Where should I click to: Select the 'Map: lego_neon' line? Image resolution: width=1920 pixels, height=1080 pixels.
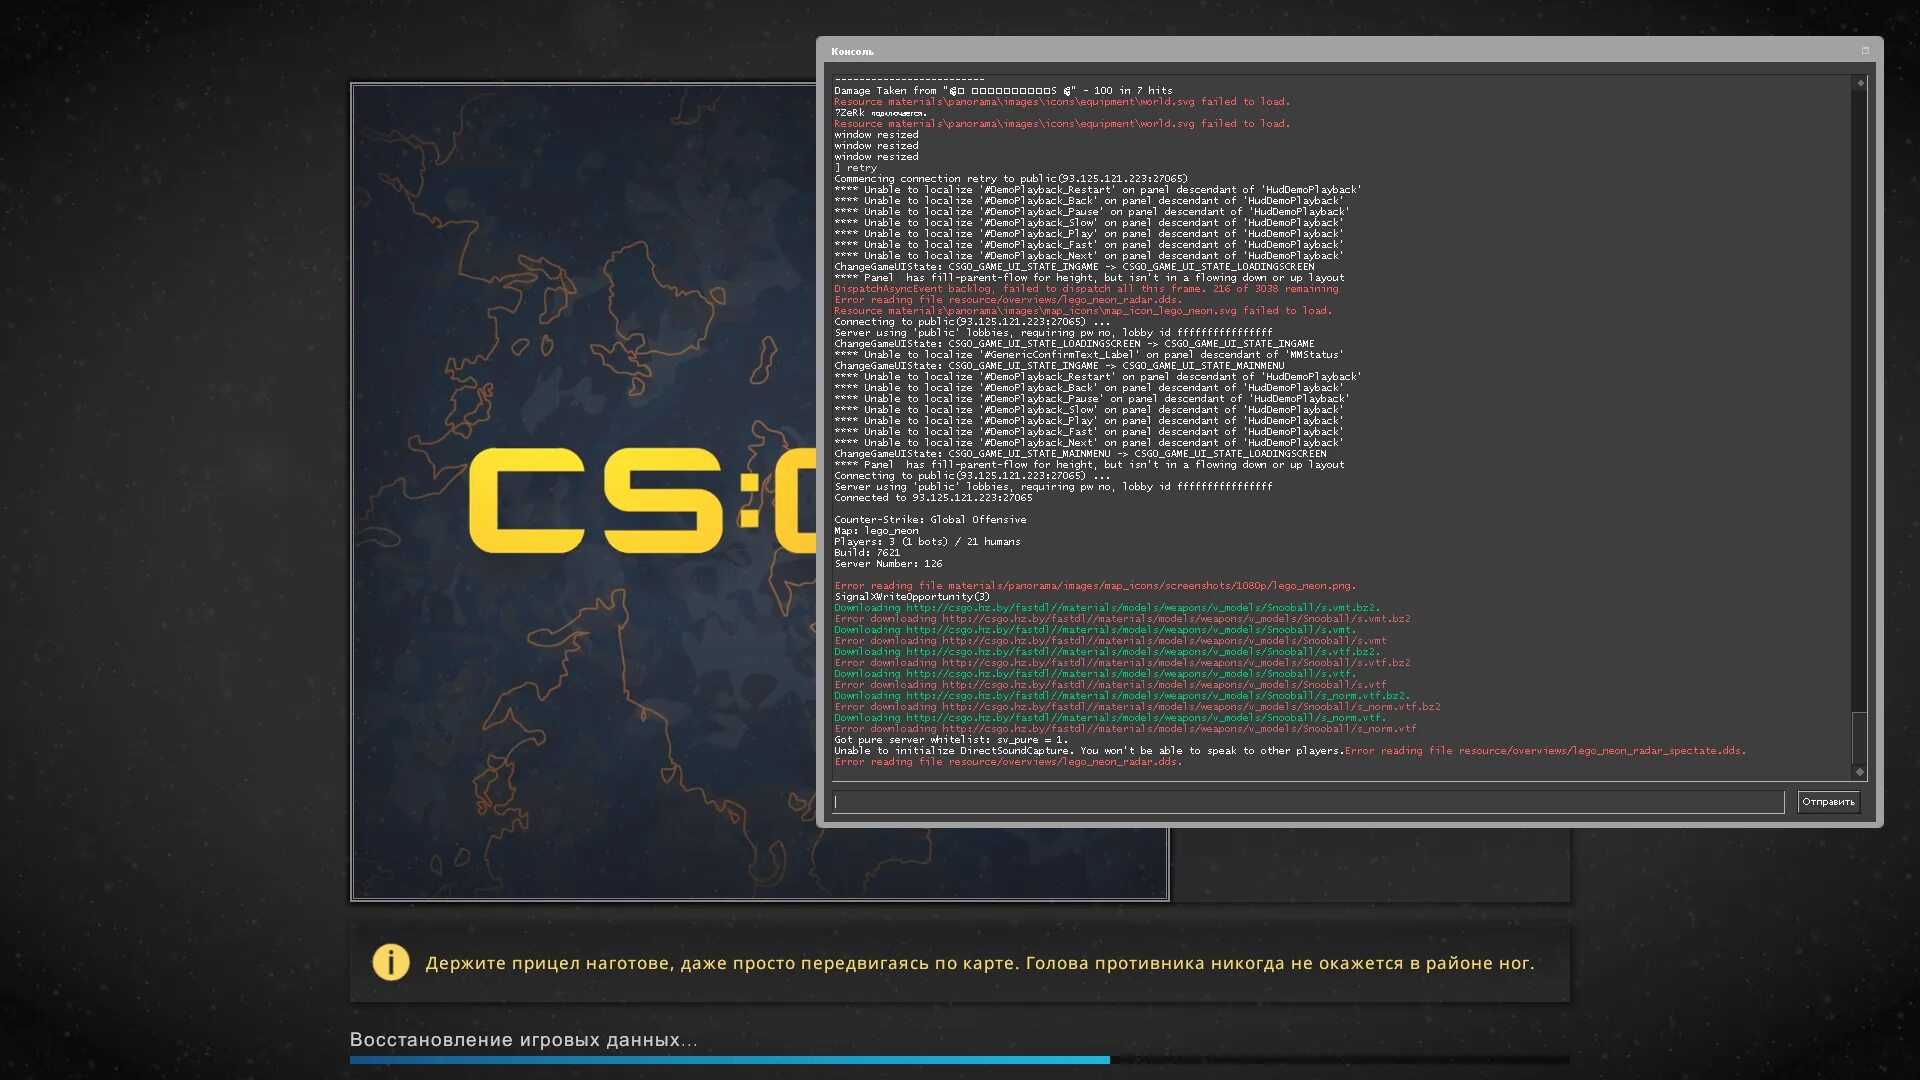pos(876,531)
